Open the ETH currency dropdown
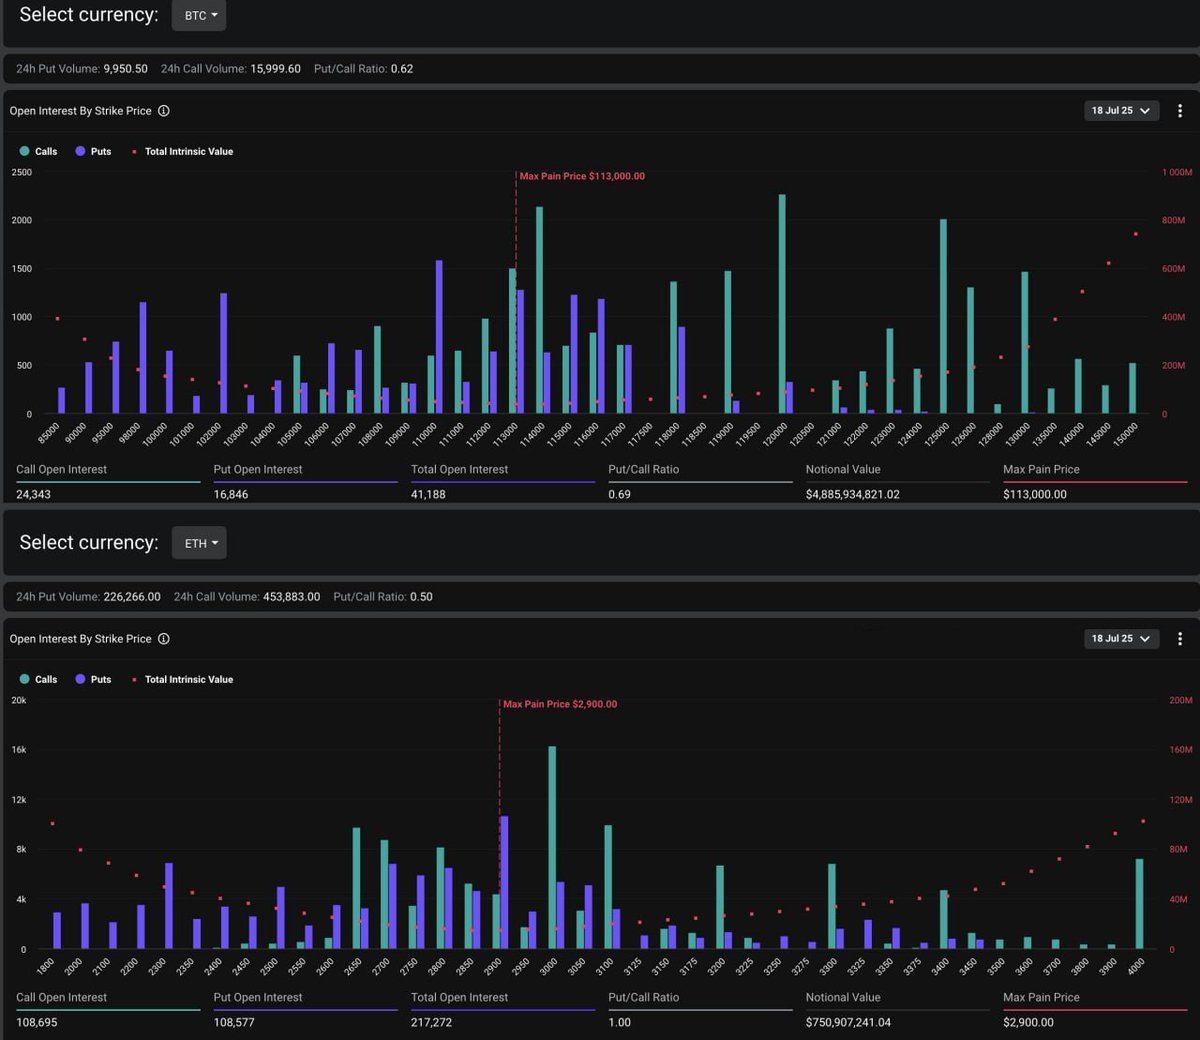The image size is (1200, 1040). [199, 543]
